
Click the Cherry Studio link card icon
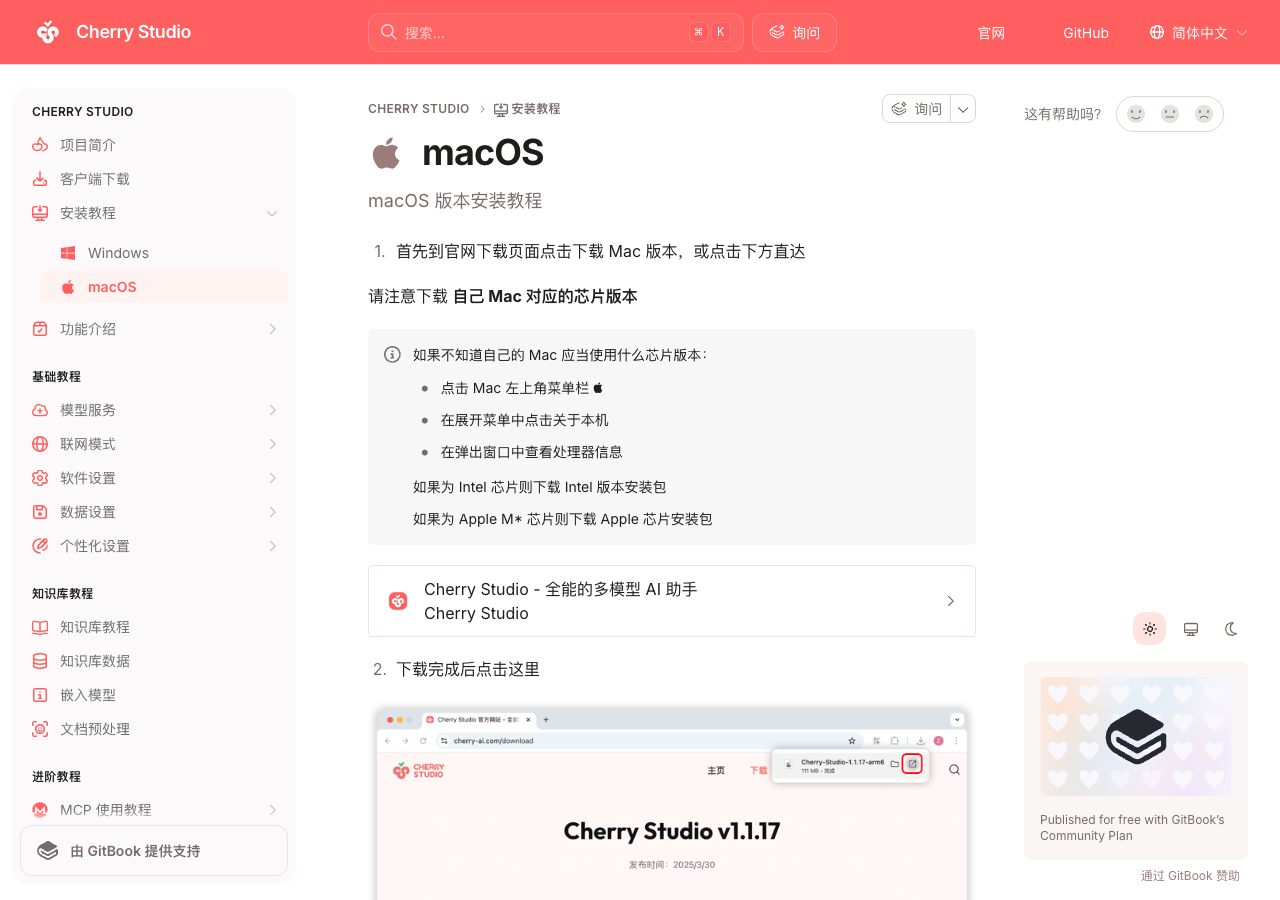pos(398,601)
